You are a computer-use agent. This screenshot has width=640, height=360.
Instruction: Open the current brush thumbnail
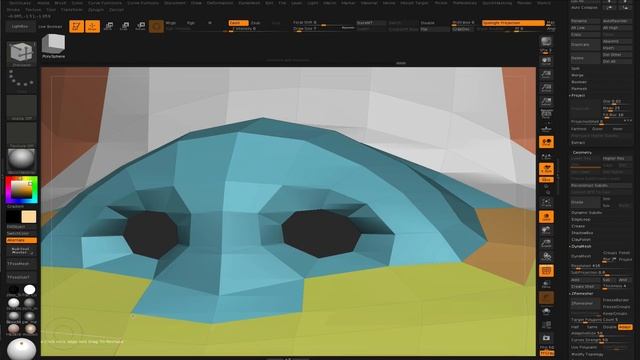point(21,53)
